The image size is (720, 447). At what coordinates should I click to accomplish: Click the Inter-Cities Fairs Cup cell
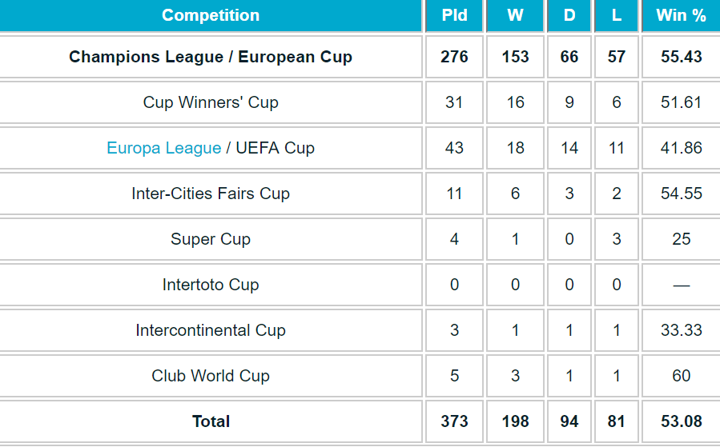click(210, 193)
